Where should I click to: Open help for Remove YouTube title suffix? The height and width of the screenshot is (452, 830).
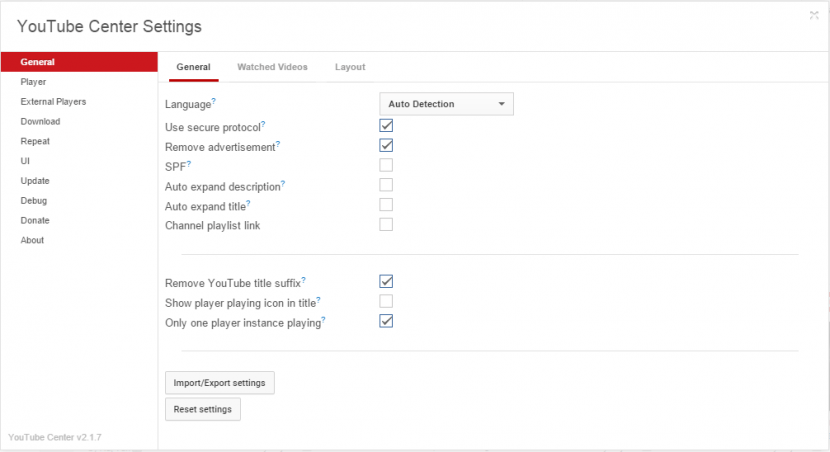click(x=304, y=279)
